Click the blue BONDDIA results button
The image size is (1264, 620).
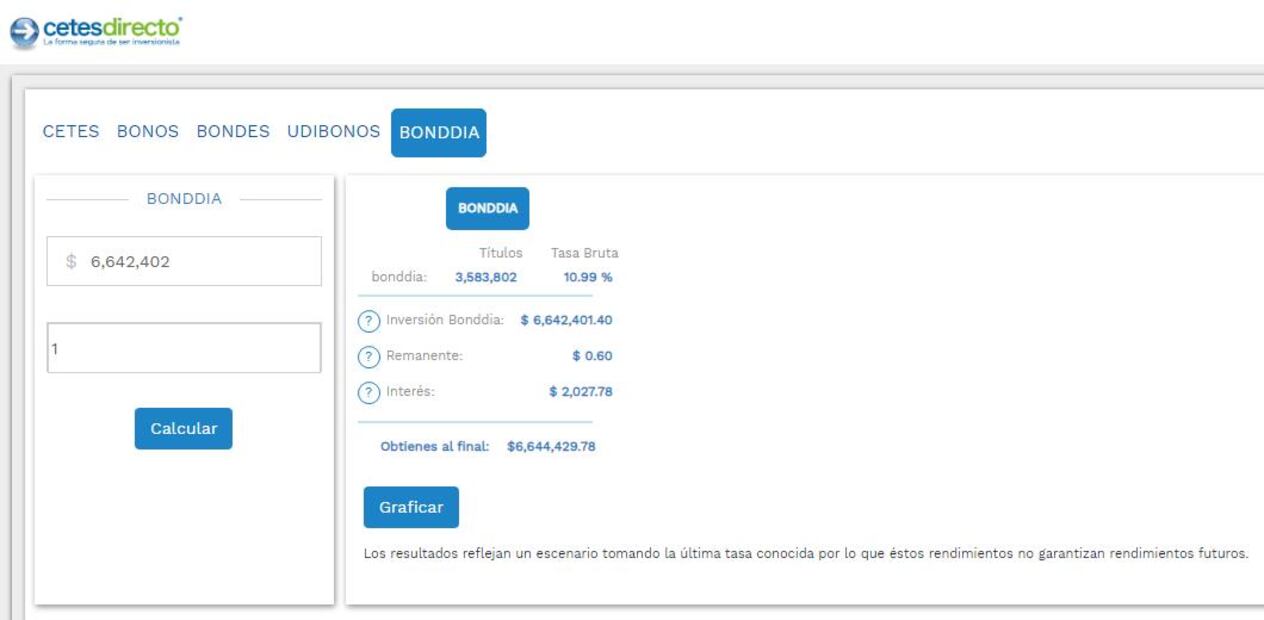tap(488, 209)
